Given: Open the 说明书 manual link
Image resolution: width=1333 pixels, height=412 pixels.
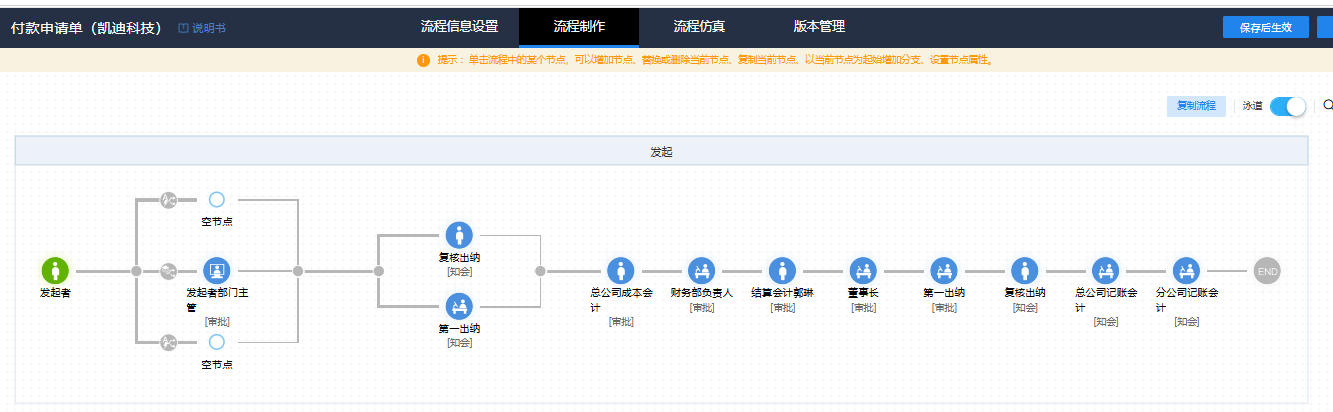Looking at the screenshot, I should click(208, 28).
